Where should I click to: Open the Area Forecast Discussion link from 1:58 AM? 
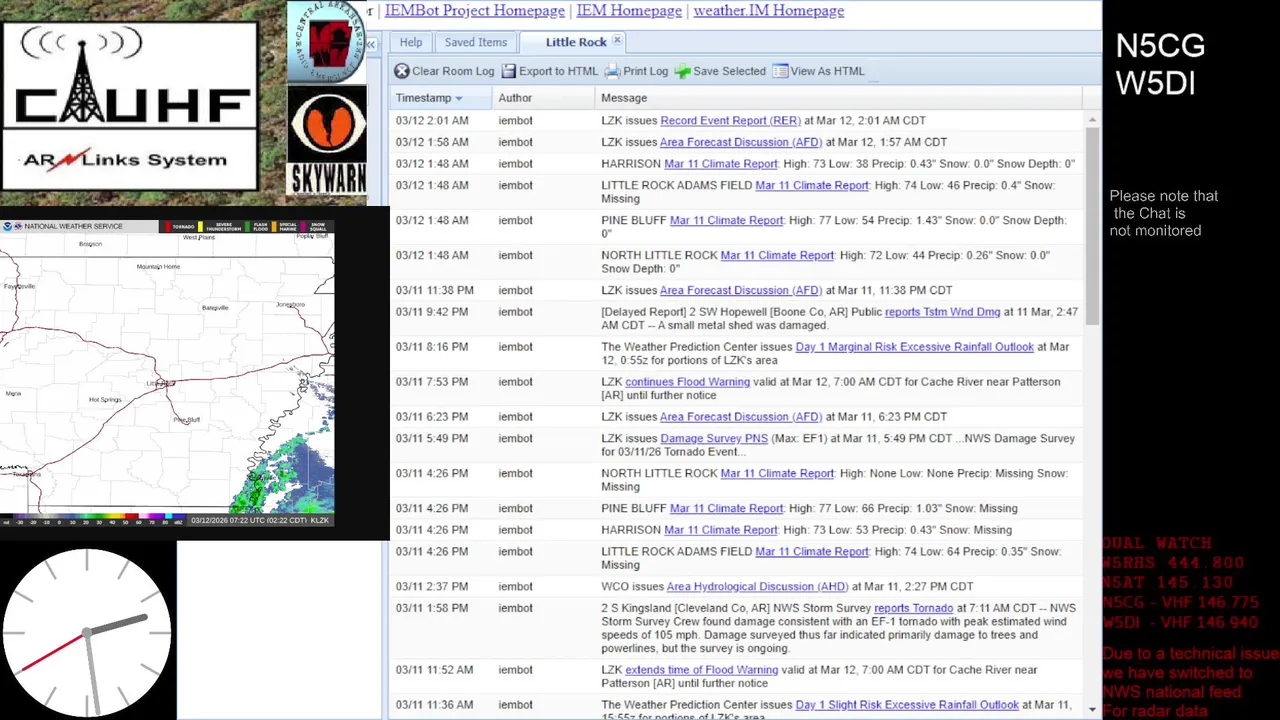click(x=741, y=142)
